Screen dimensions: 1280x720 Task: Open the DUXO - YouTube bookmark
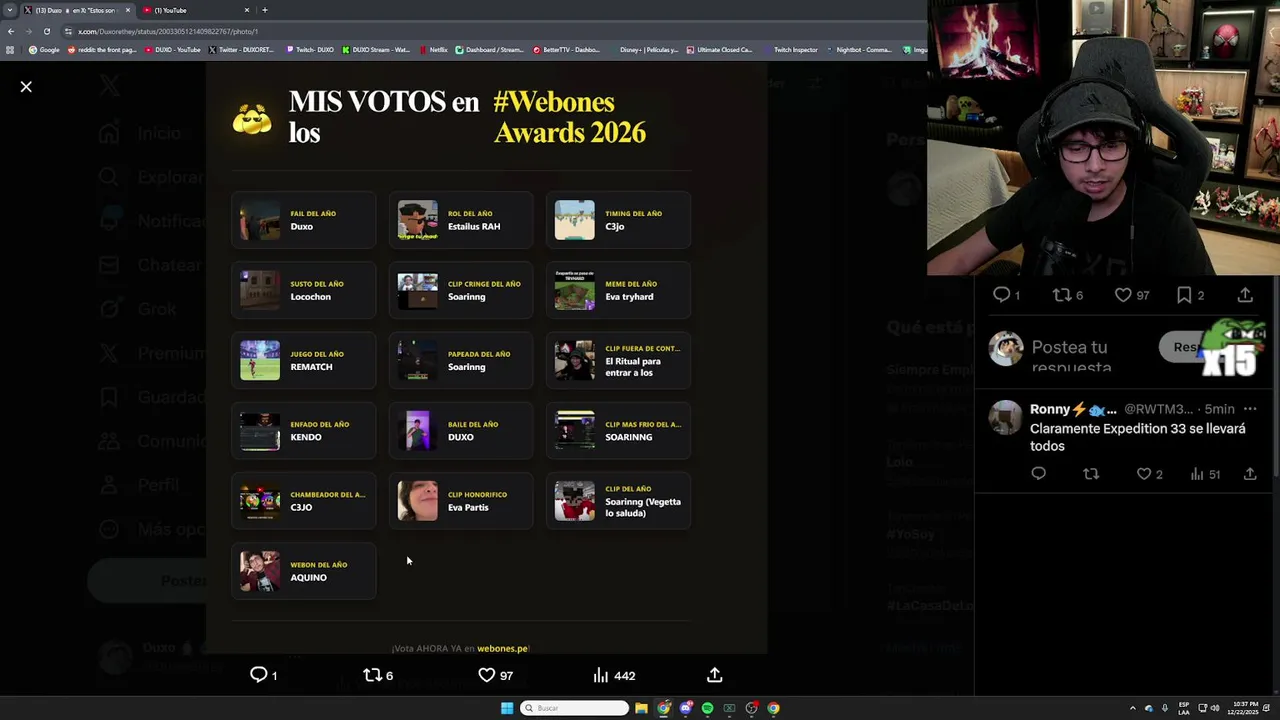click(x=173, y=50)
